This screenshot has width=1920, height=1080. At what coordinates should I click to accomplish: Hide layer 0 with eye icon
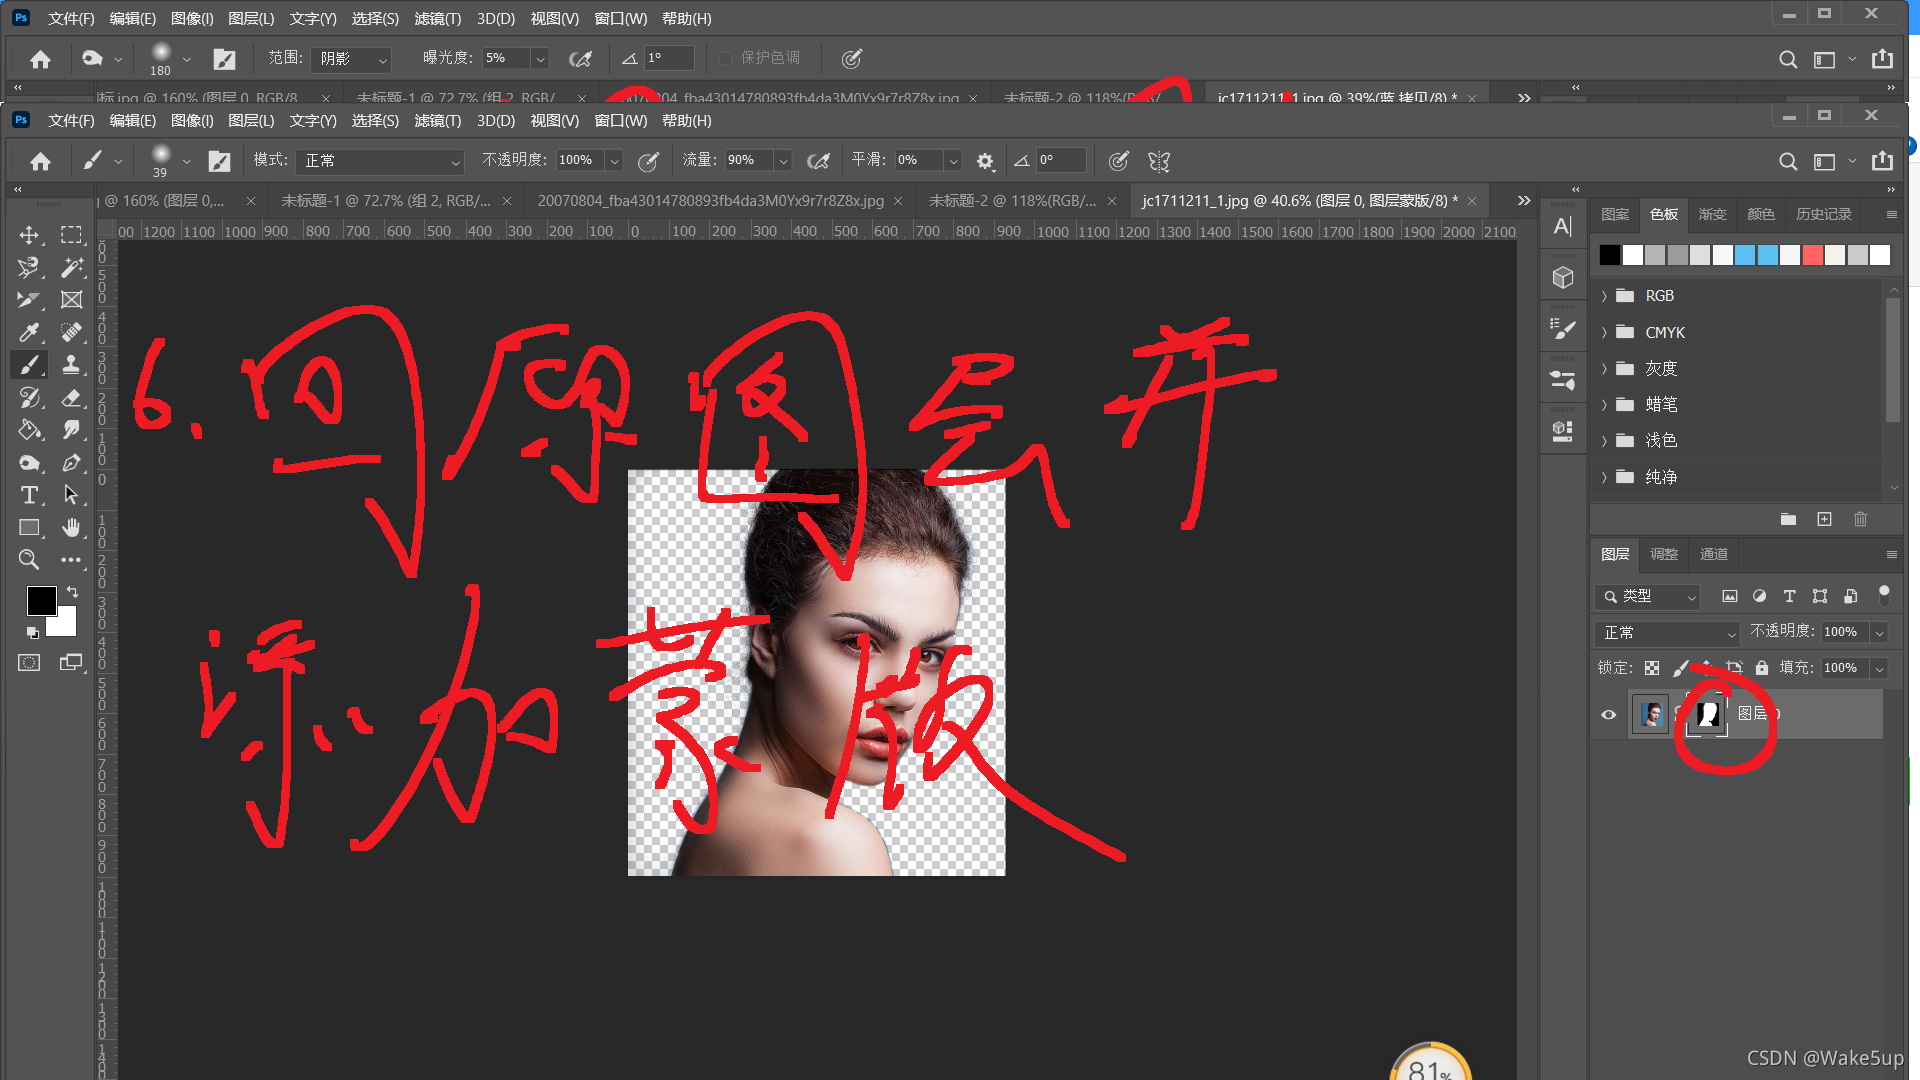coord(1608,714)
